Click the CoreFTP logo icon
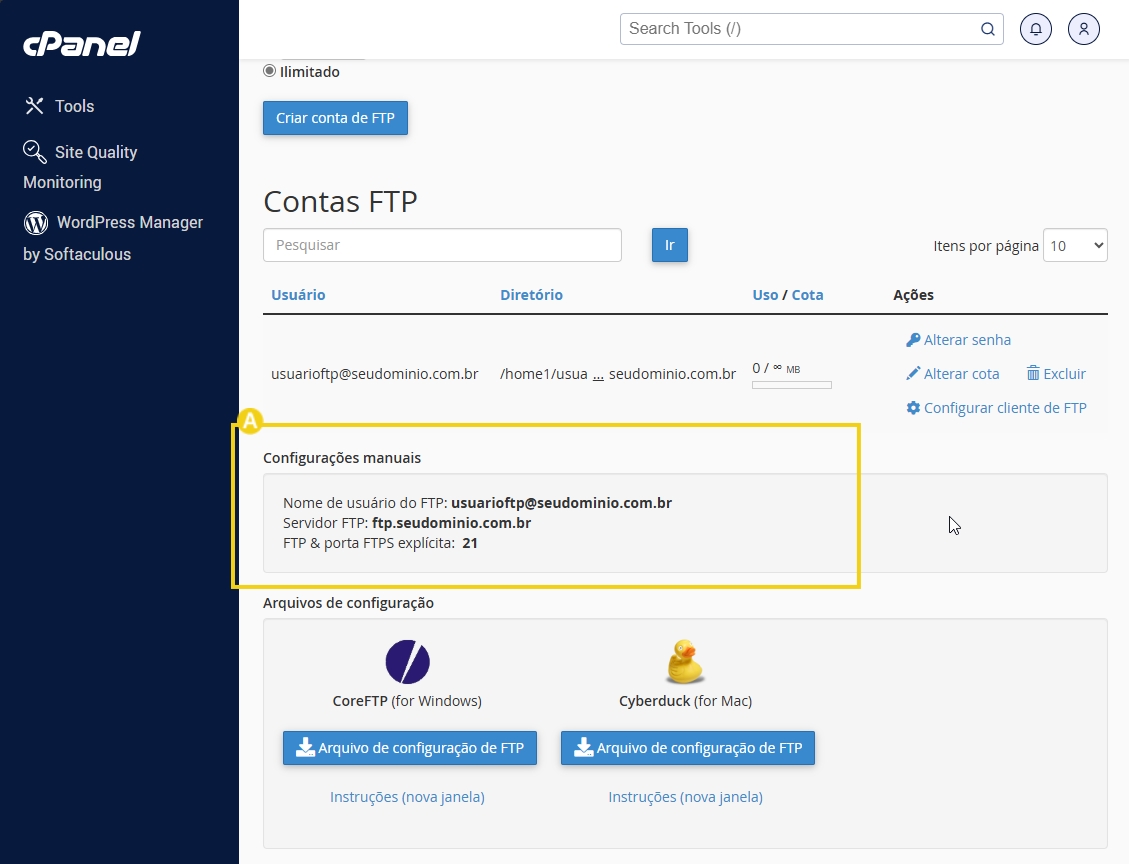 (x=408, y=662)
